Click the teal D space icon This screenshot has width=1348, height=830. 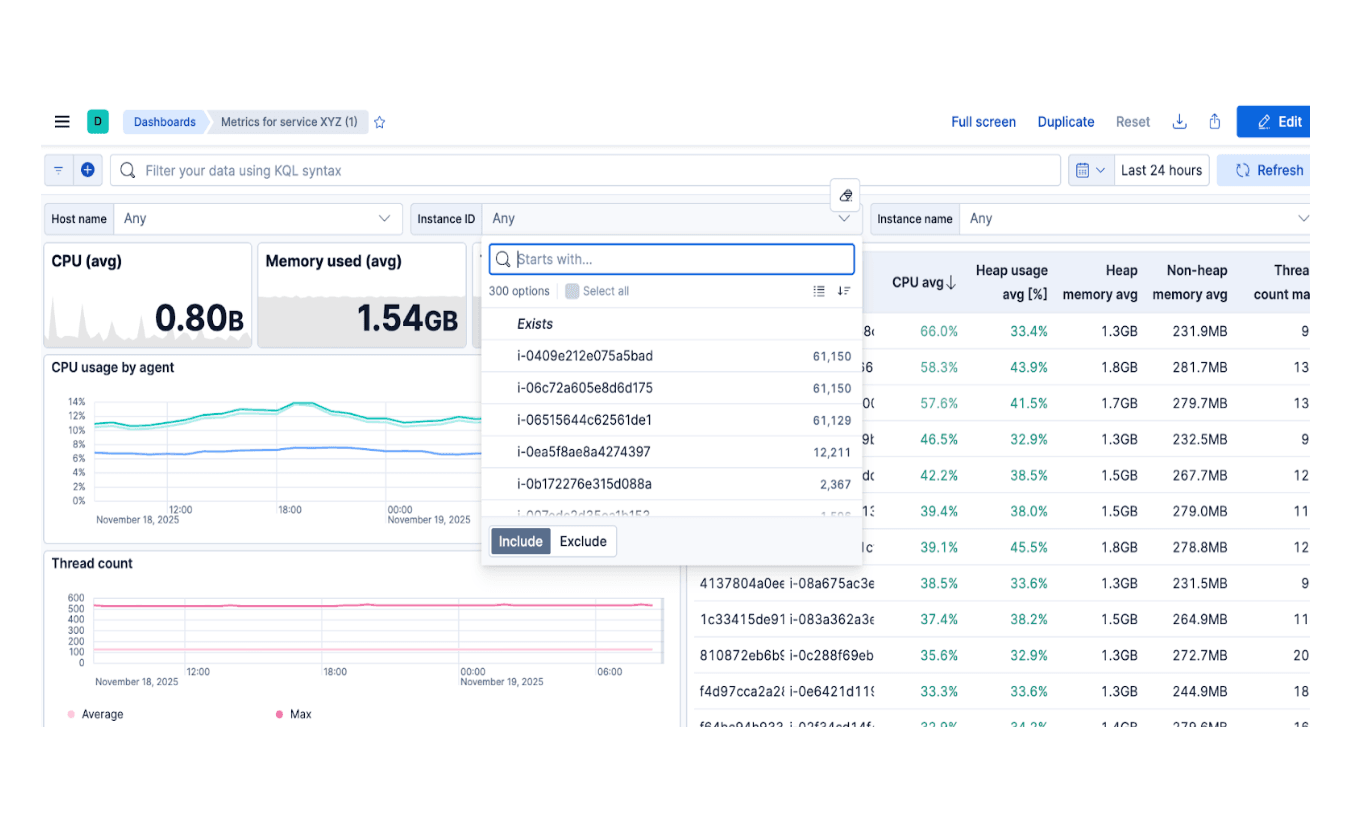(x=97, y=121)
